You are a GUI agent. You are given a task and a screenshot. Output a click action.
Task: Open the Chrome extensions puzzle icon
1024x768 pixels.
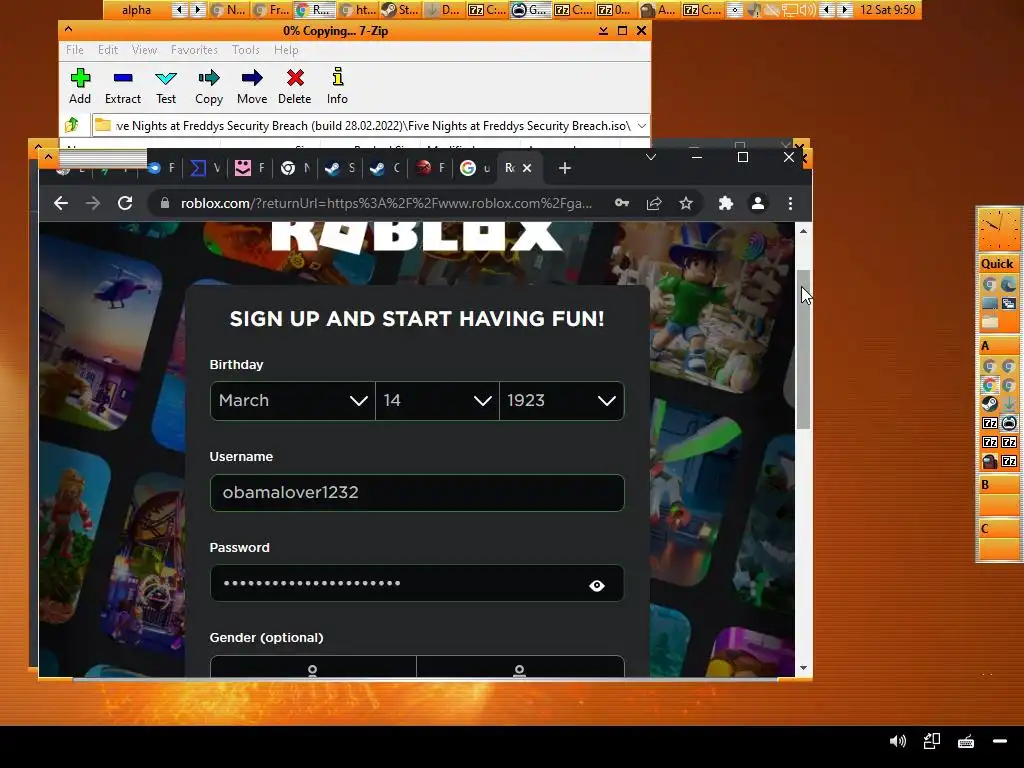[x=726, y=203]
